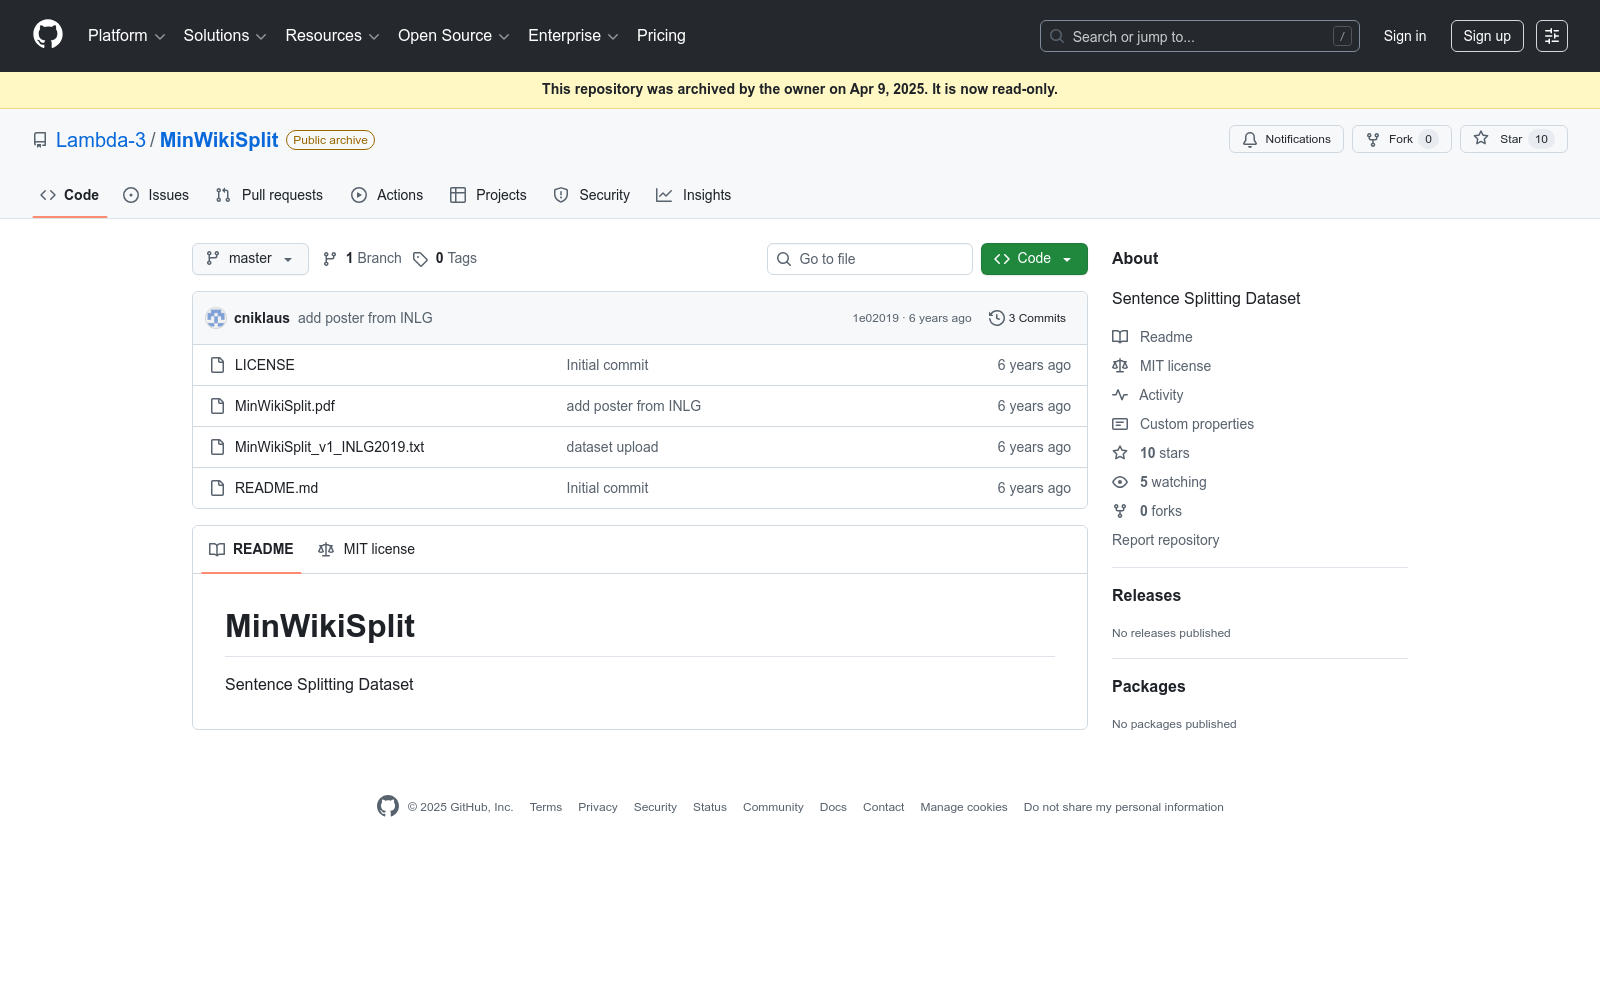Open the Insights tab
The height and width of the screenshot is (1000, 1600).
click(693, 195)
